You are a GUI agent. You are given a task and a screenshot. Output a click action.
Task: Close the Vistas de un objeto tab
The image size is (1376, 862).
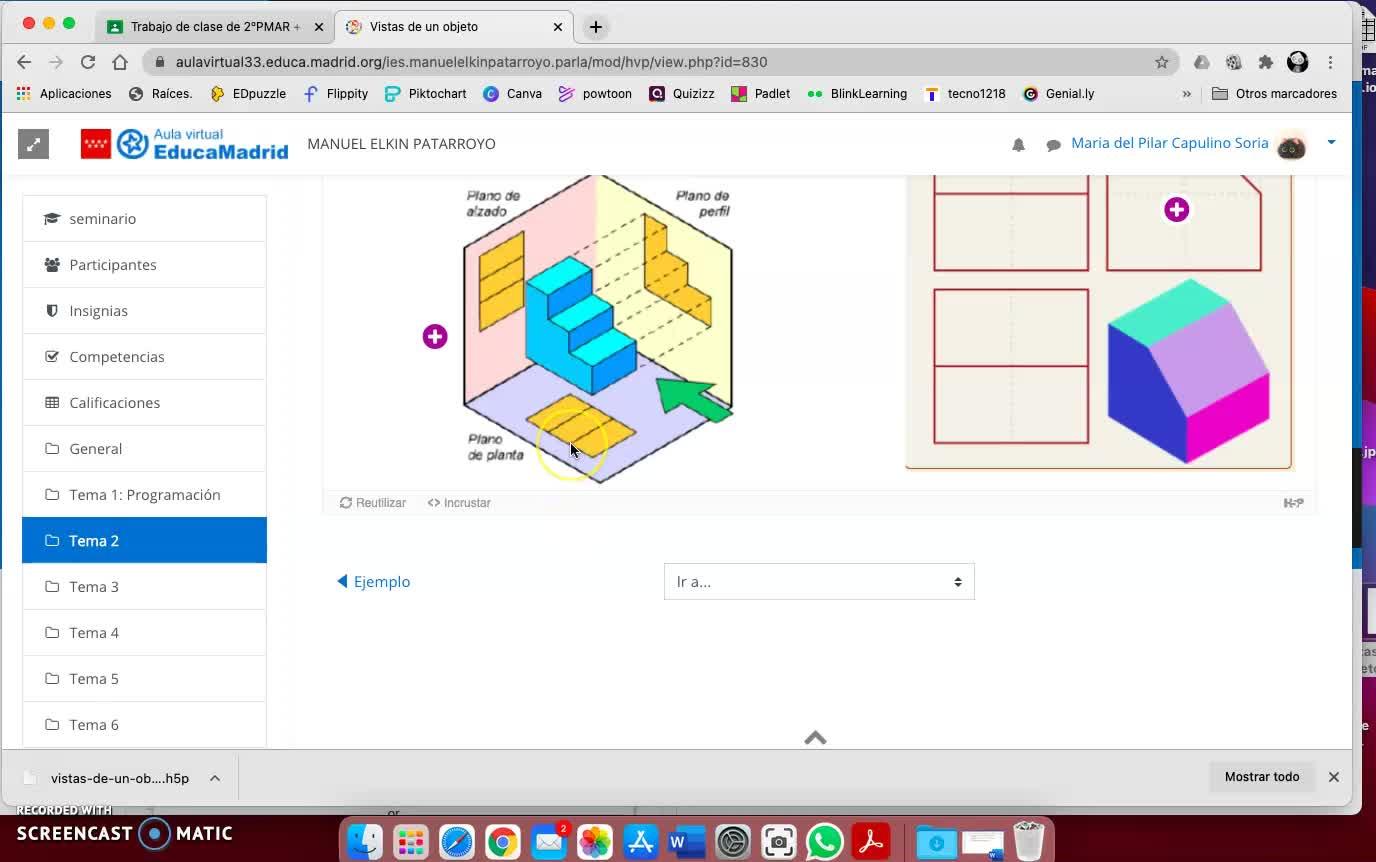pos(558,27)
